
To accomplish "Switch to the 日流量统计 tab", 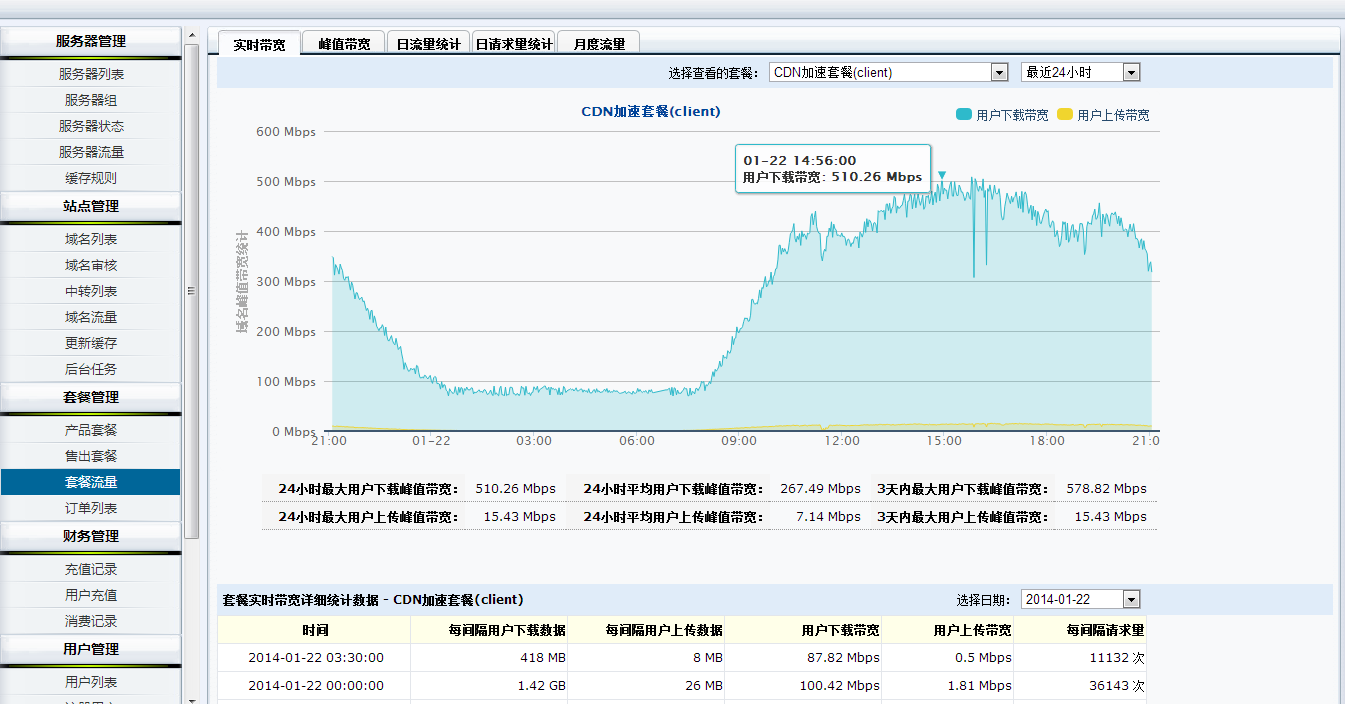I will [x=428, y=44].
